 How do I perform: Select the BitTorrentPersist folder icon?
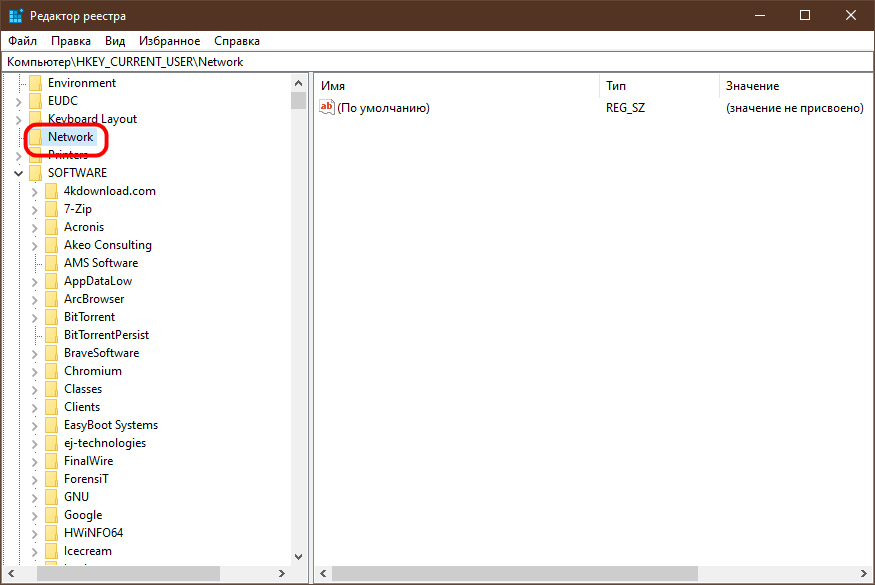[51, 335]
